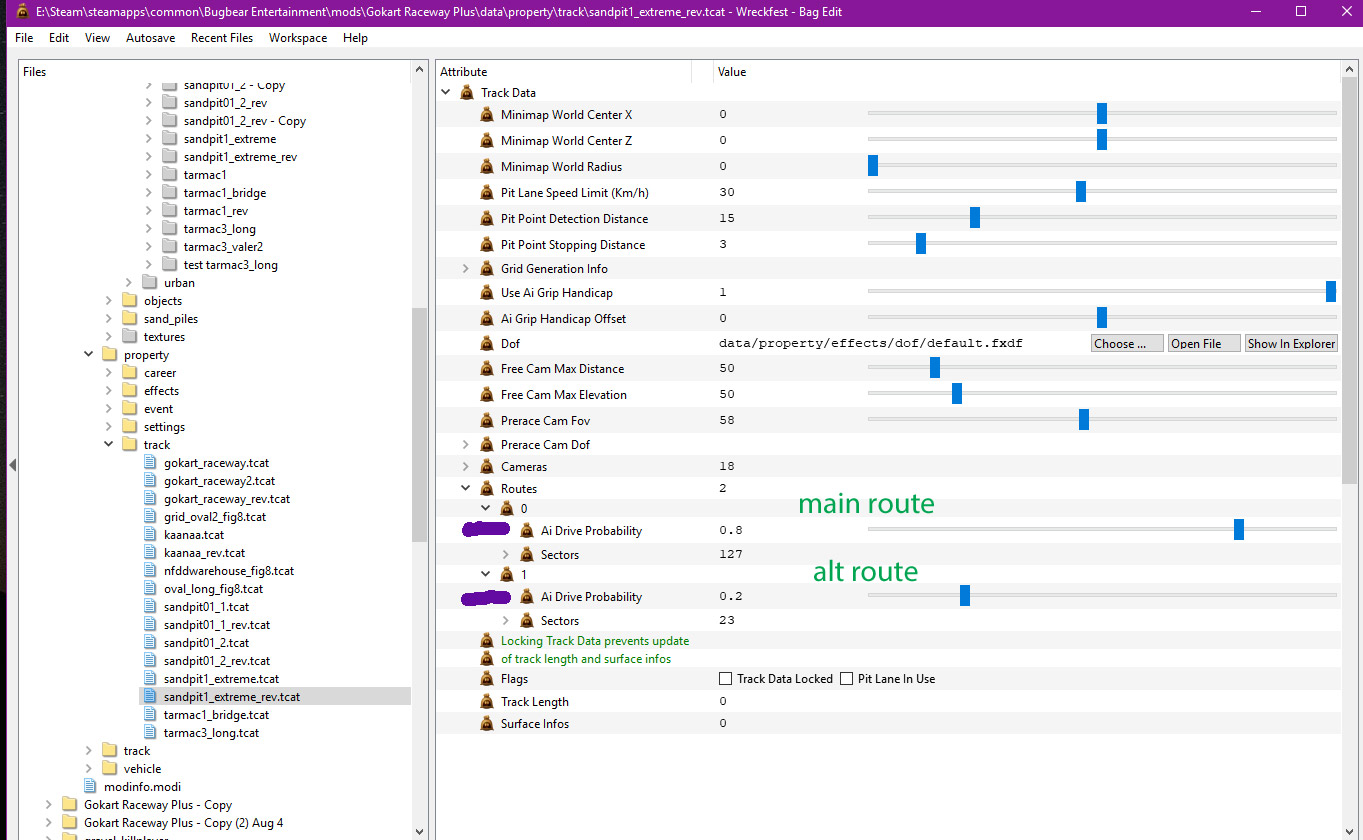Click the bag icon beside Track Length
1363x840 pixels.
tap(487, 702)
